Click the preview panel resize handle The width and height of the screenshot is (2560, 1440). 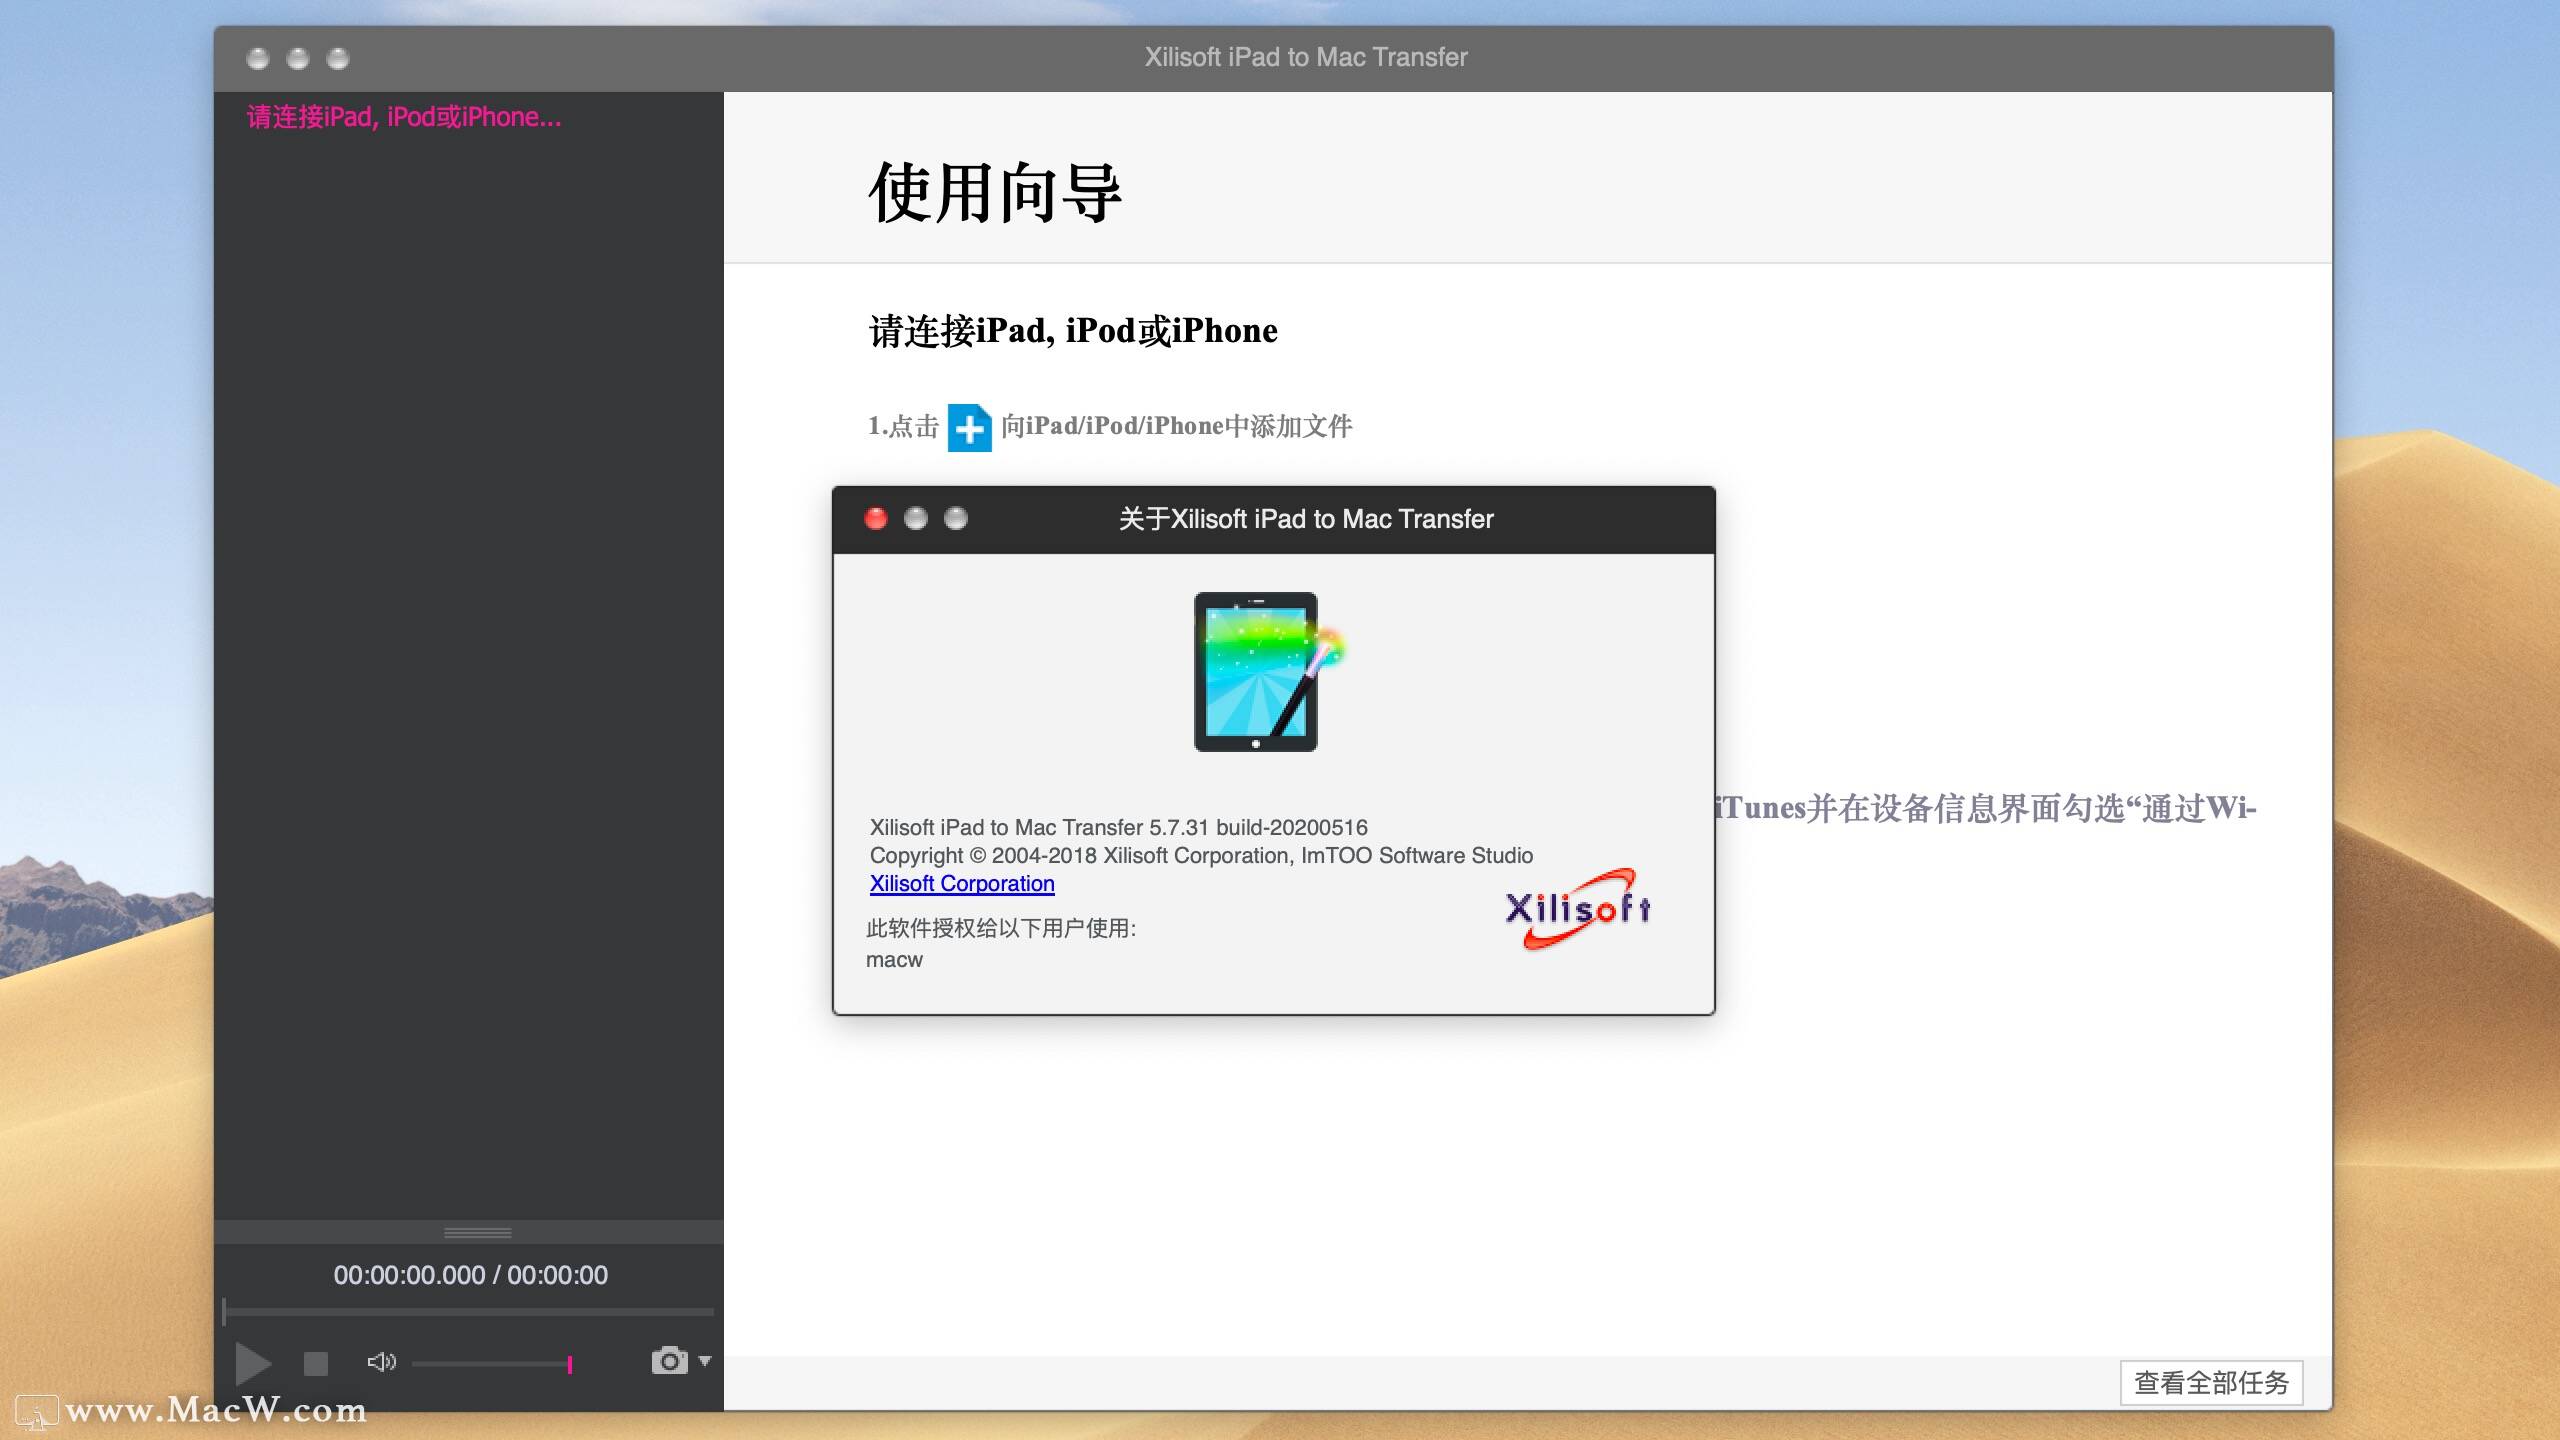point(477,1232)
